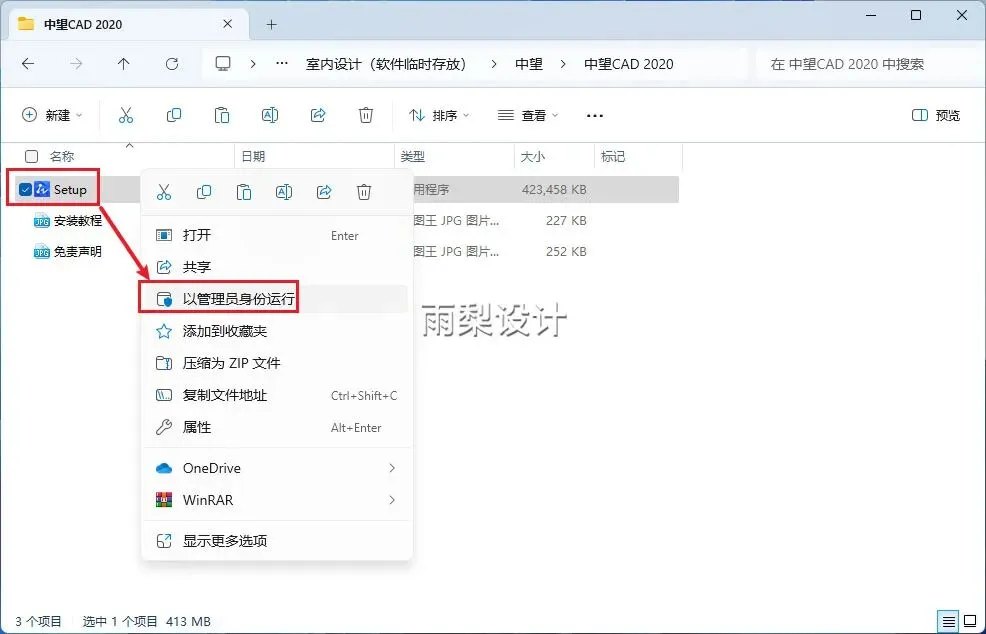Click the Paste icon in the main toolbar
The image size is (986, 634).
tap(222, 115)
